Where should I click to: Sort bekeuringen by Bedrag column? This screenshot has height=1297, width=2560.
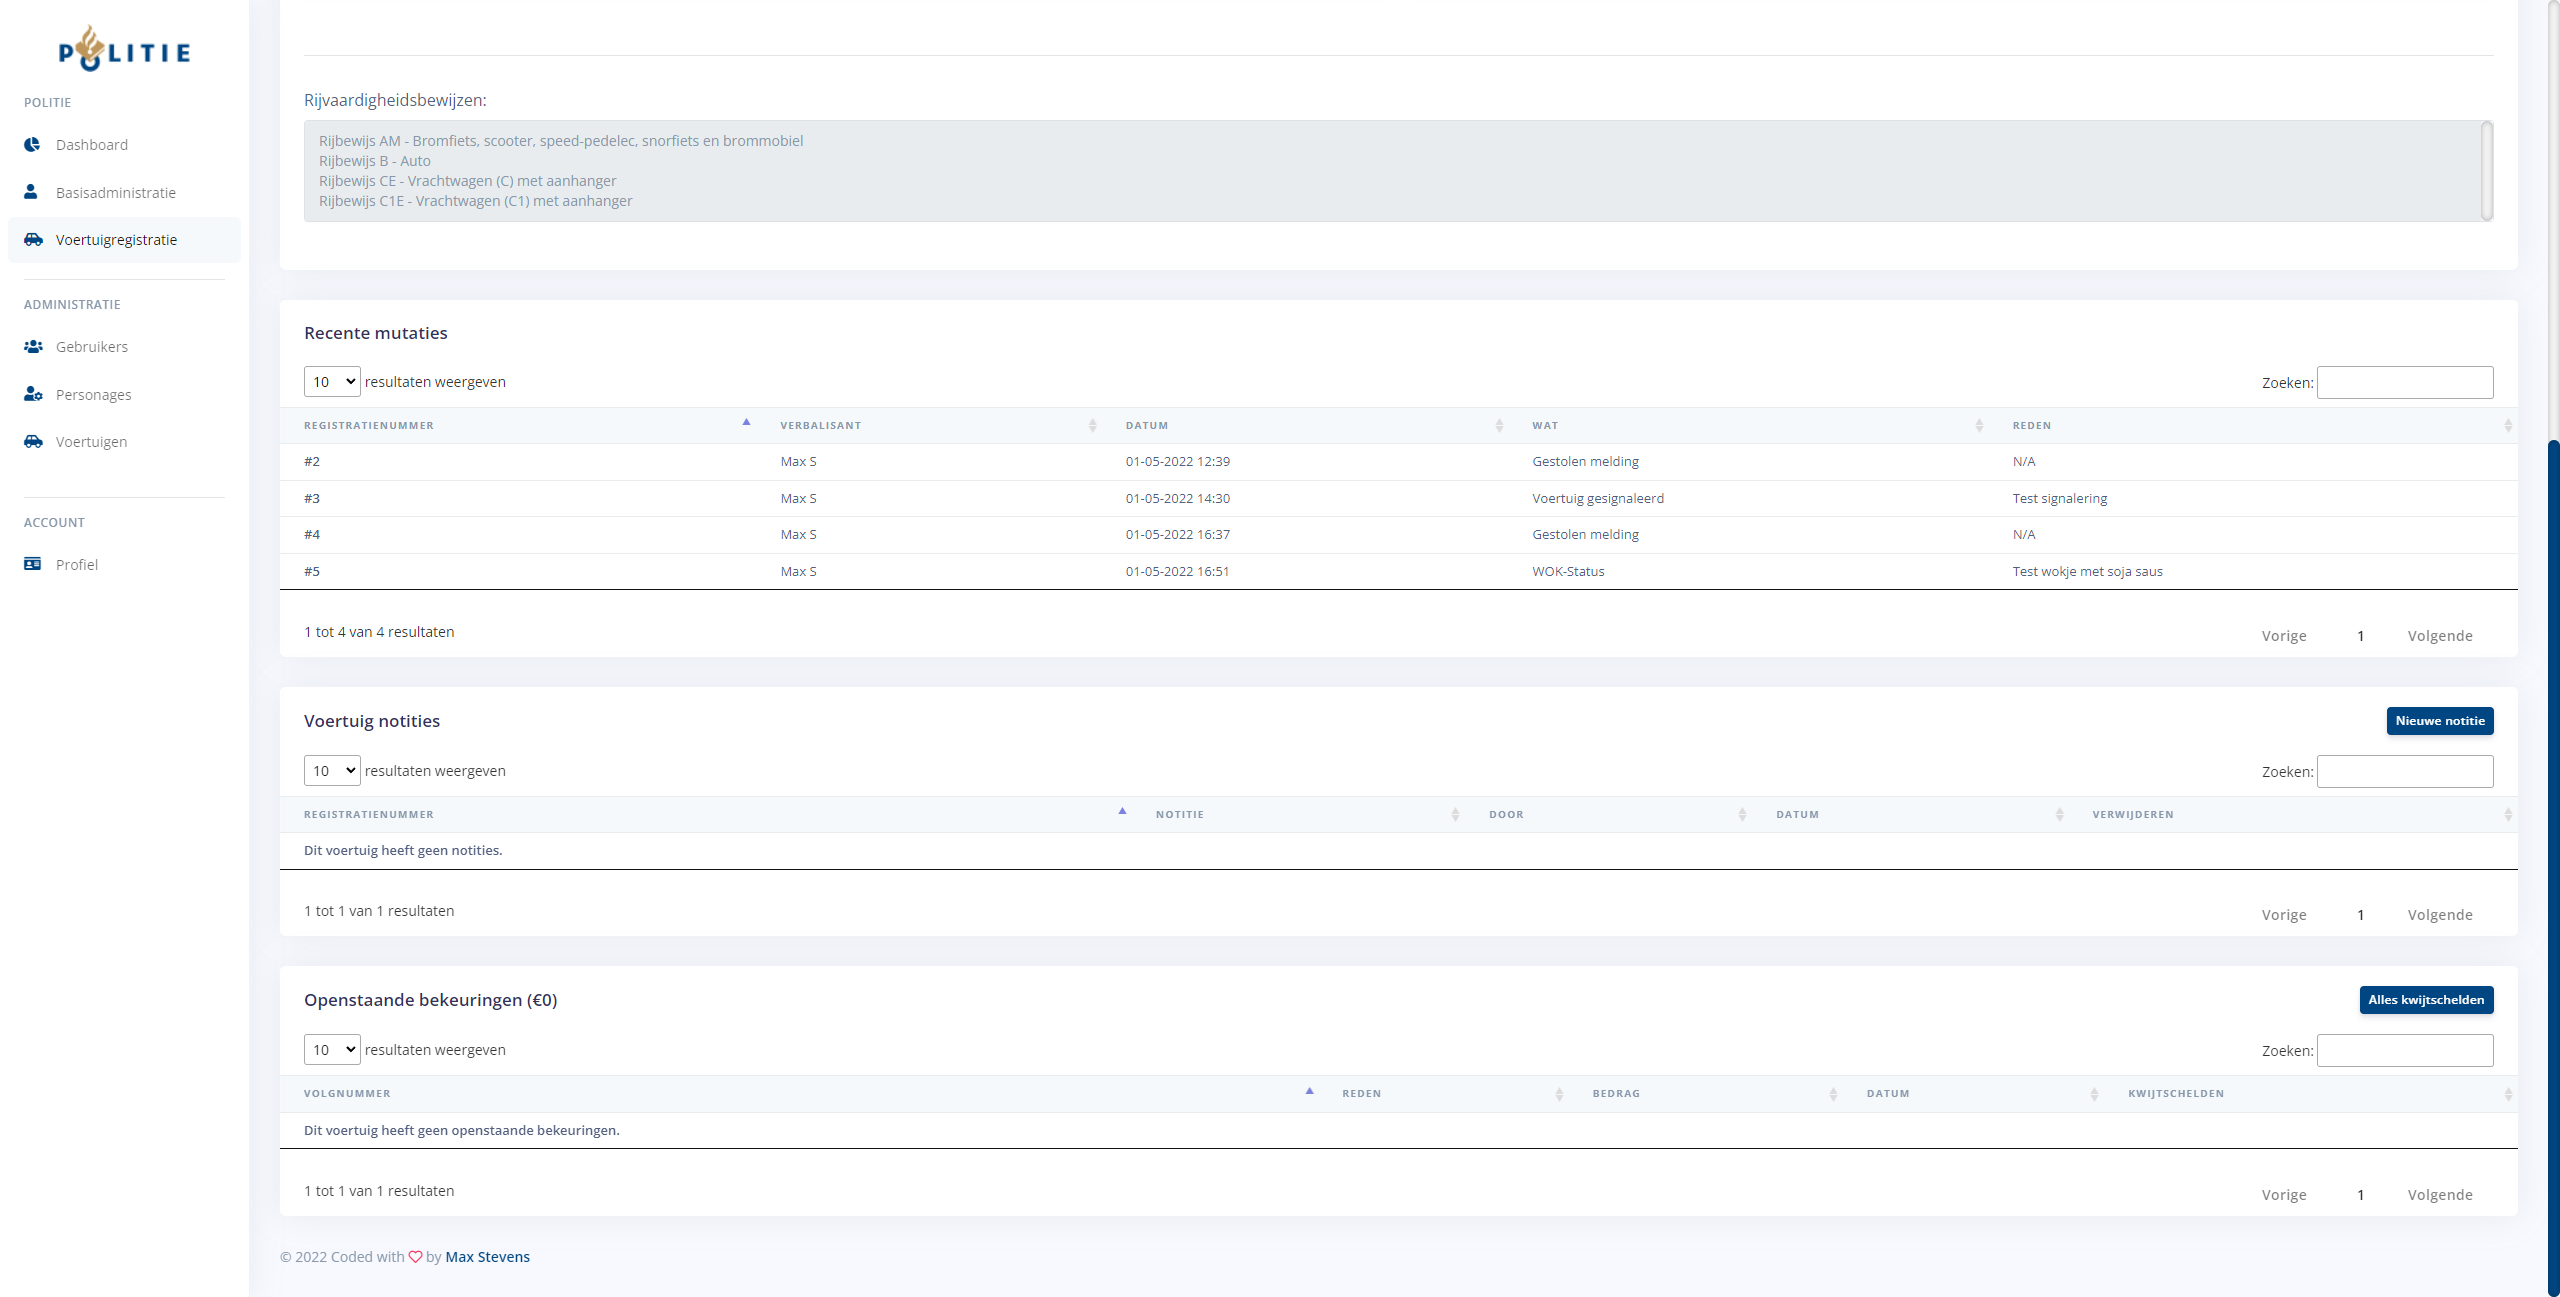[x=1615, y=1094]
